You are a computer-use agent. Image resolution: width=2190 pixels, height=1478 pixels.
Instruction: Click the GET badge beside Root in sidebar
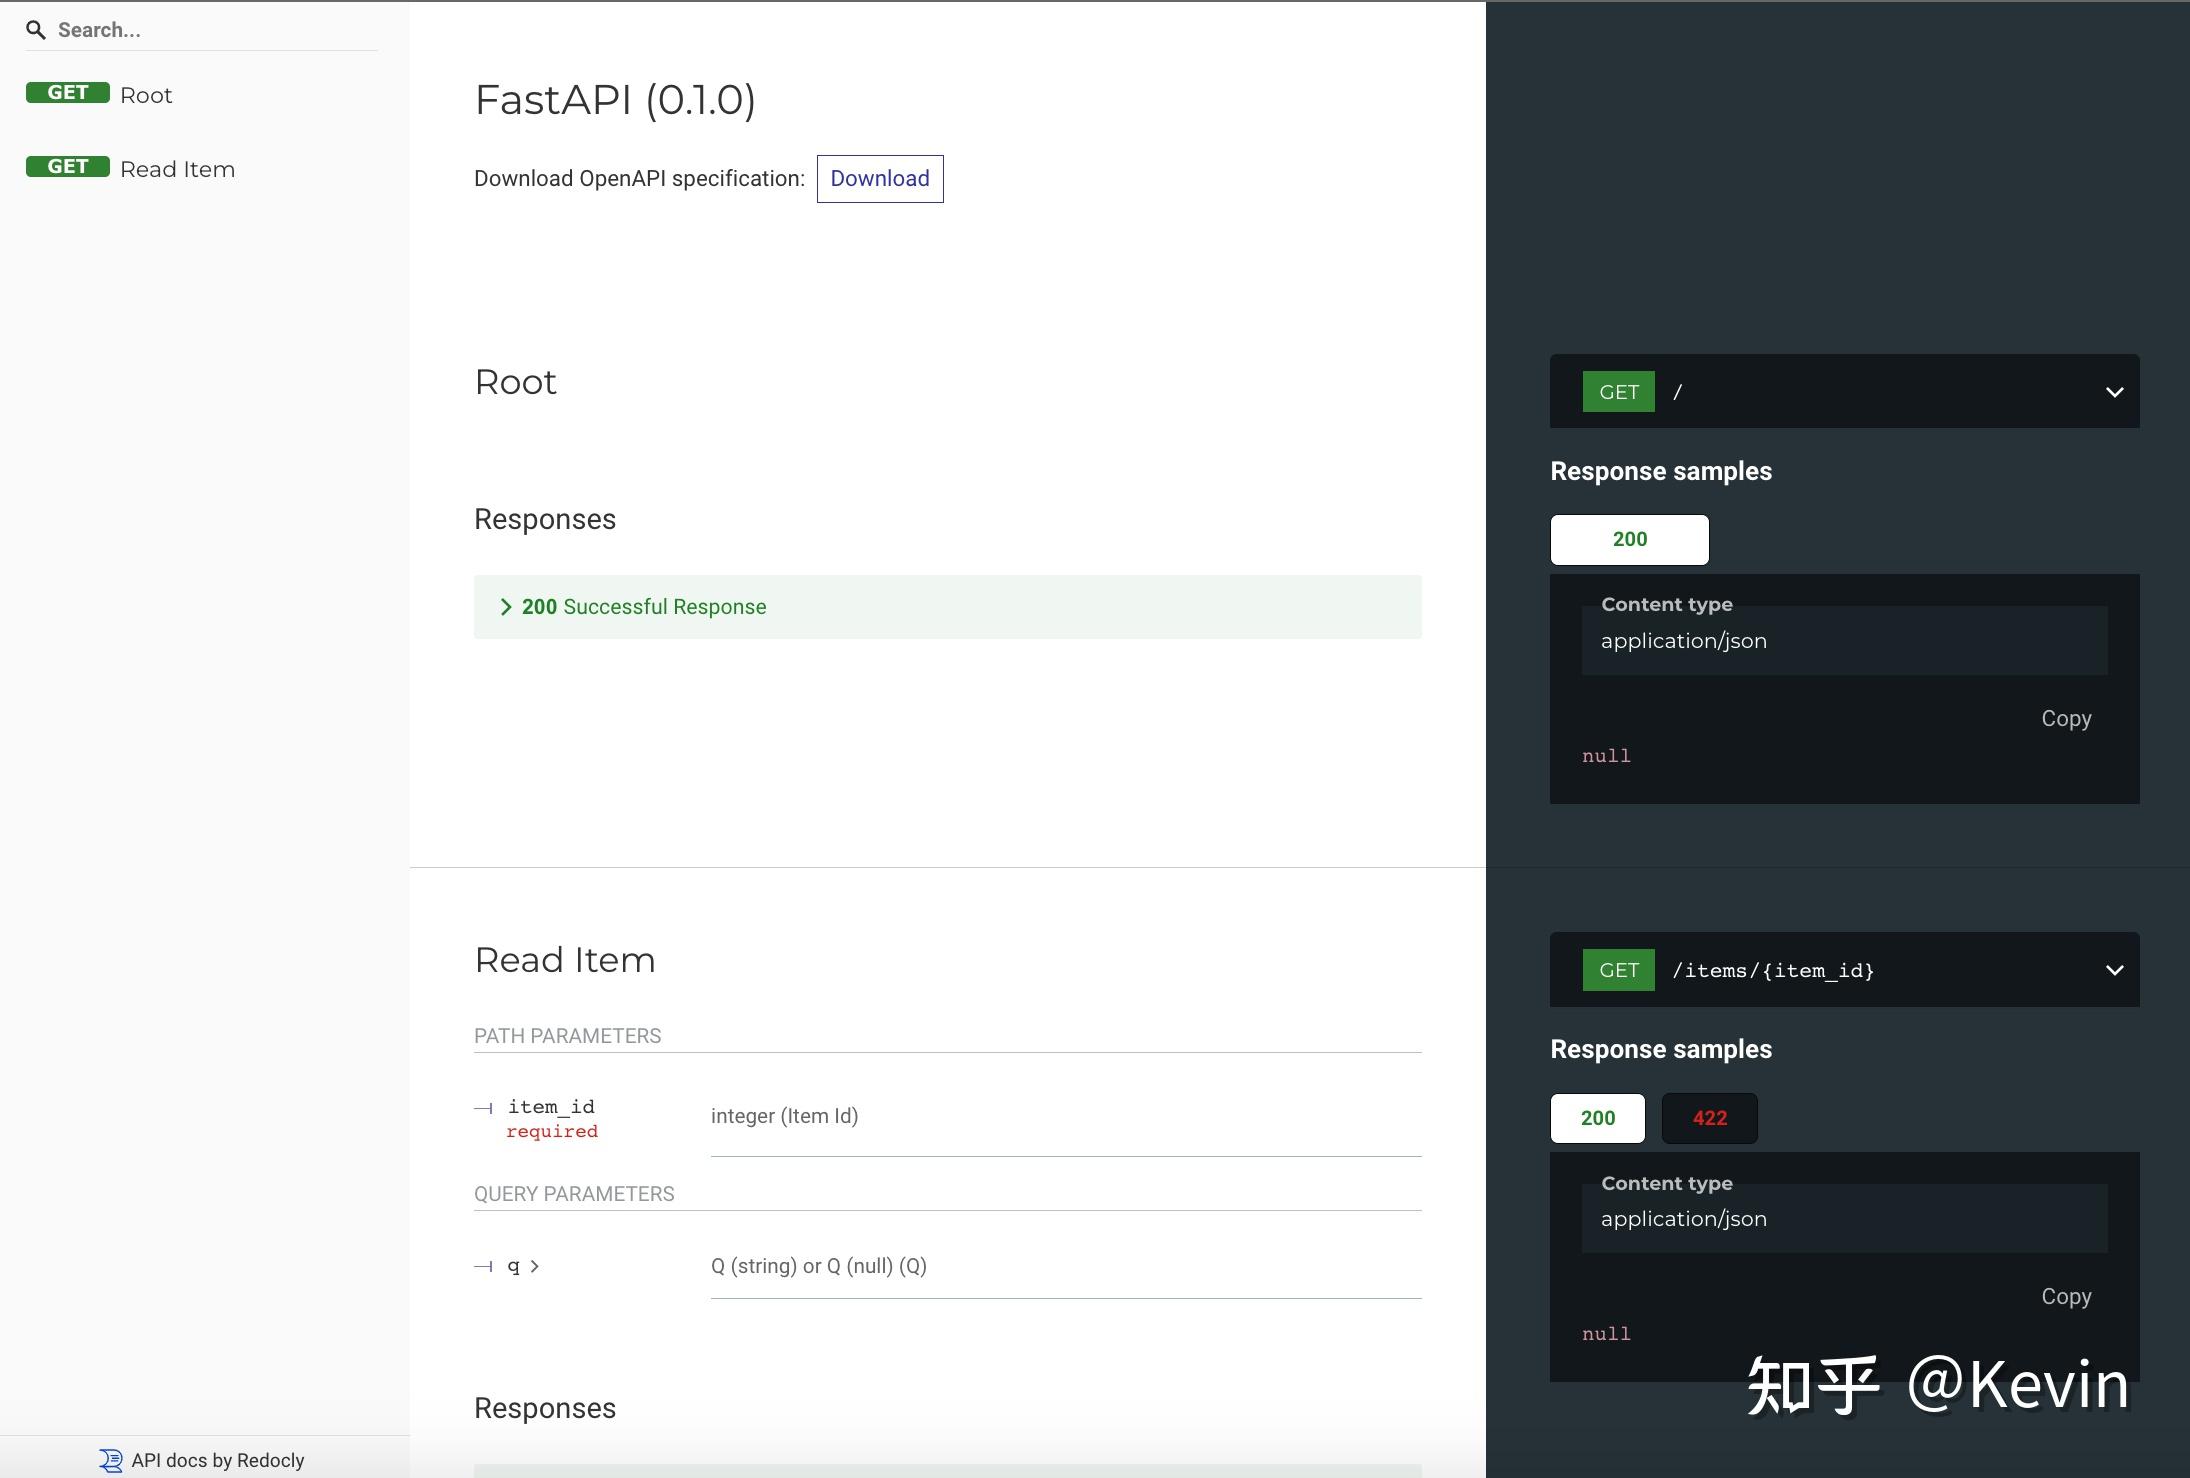click(x=67, y=92)
